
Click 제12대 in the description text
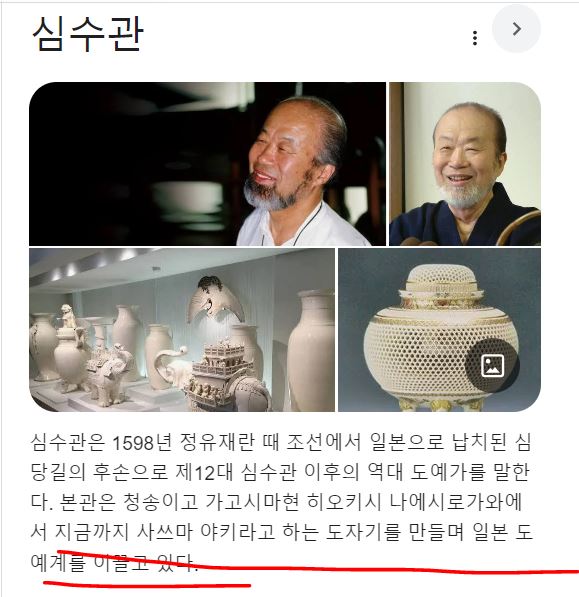point(204,472)
